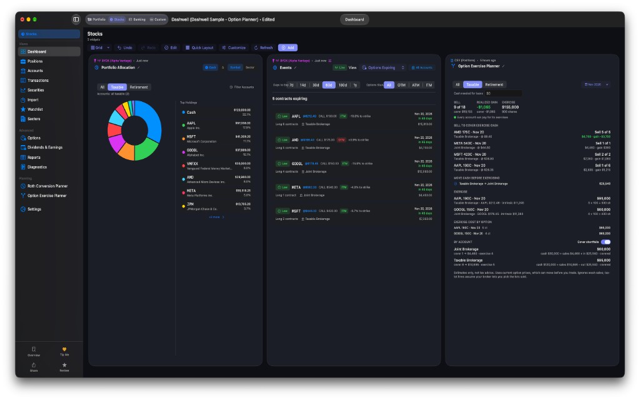This screenshot has width=640, height=400.
Task: Click the pencil beside Events title
Action: [295, 68]
